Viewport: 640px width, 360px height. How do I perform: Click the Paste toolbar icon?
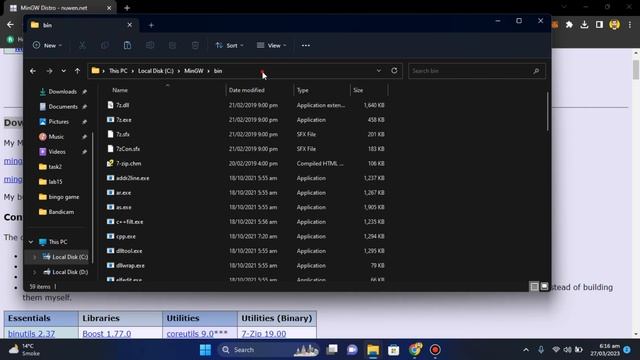[x=127, y=45]
